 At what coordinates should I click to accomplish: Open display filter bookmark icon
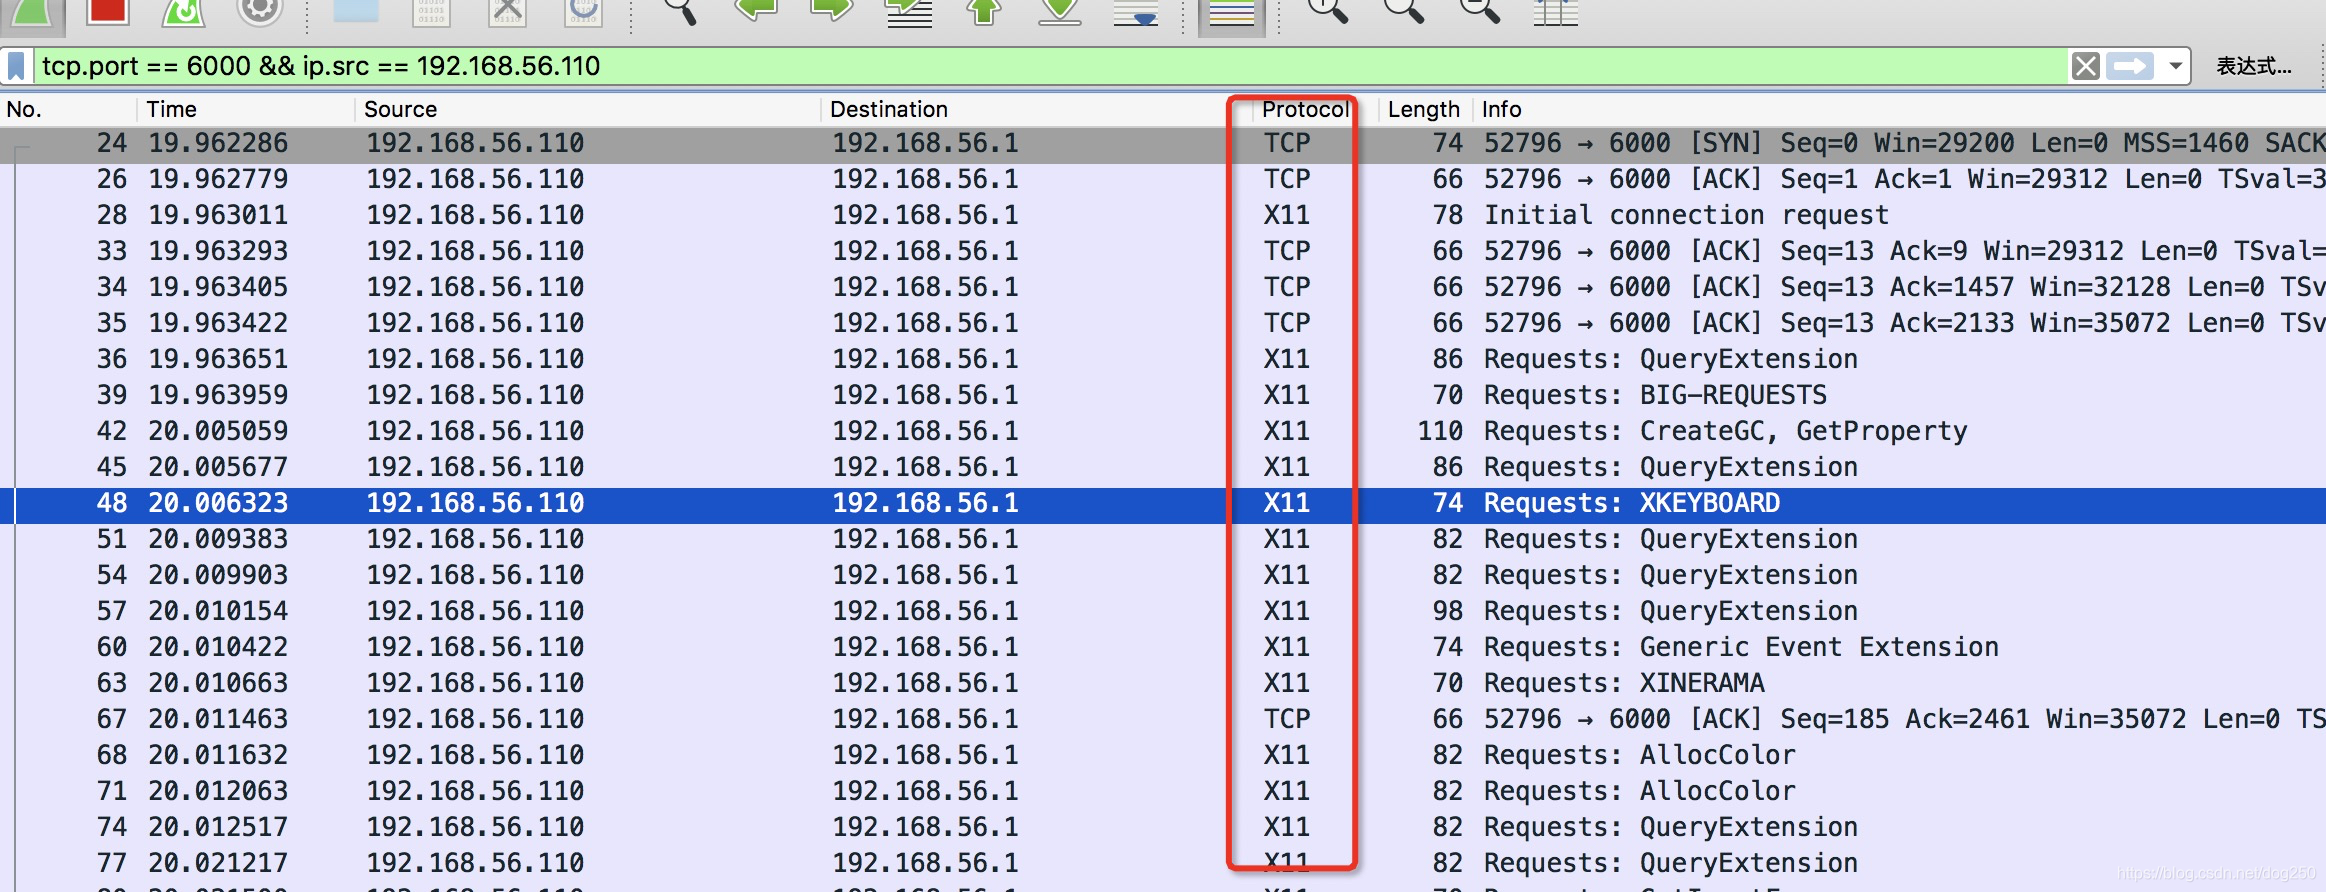tap(16, 66)
